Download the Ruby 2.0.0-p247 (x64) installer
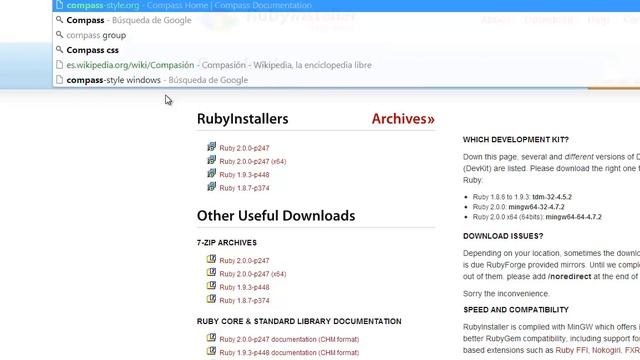The width and height of the screenshot is (640, 360). pos(253,162)
